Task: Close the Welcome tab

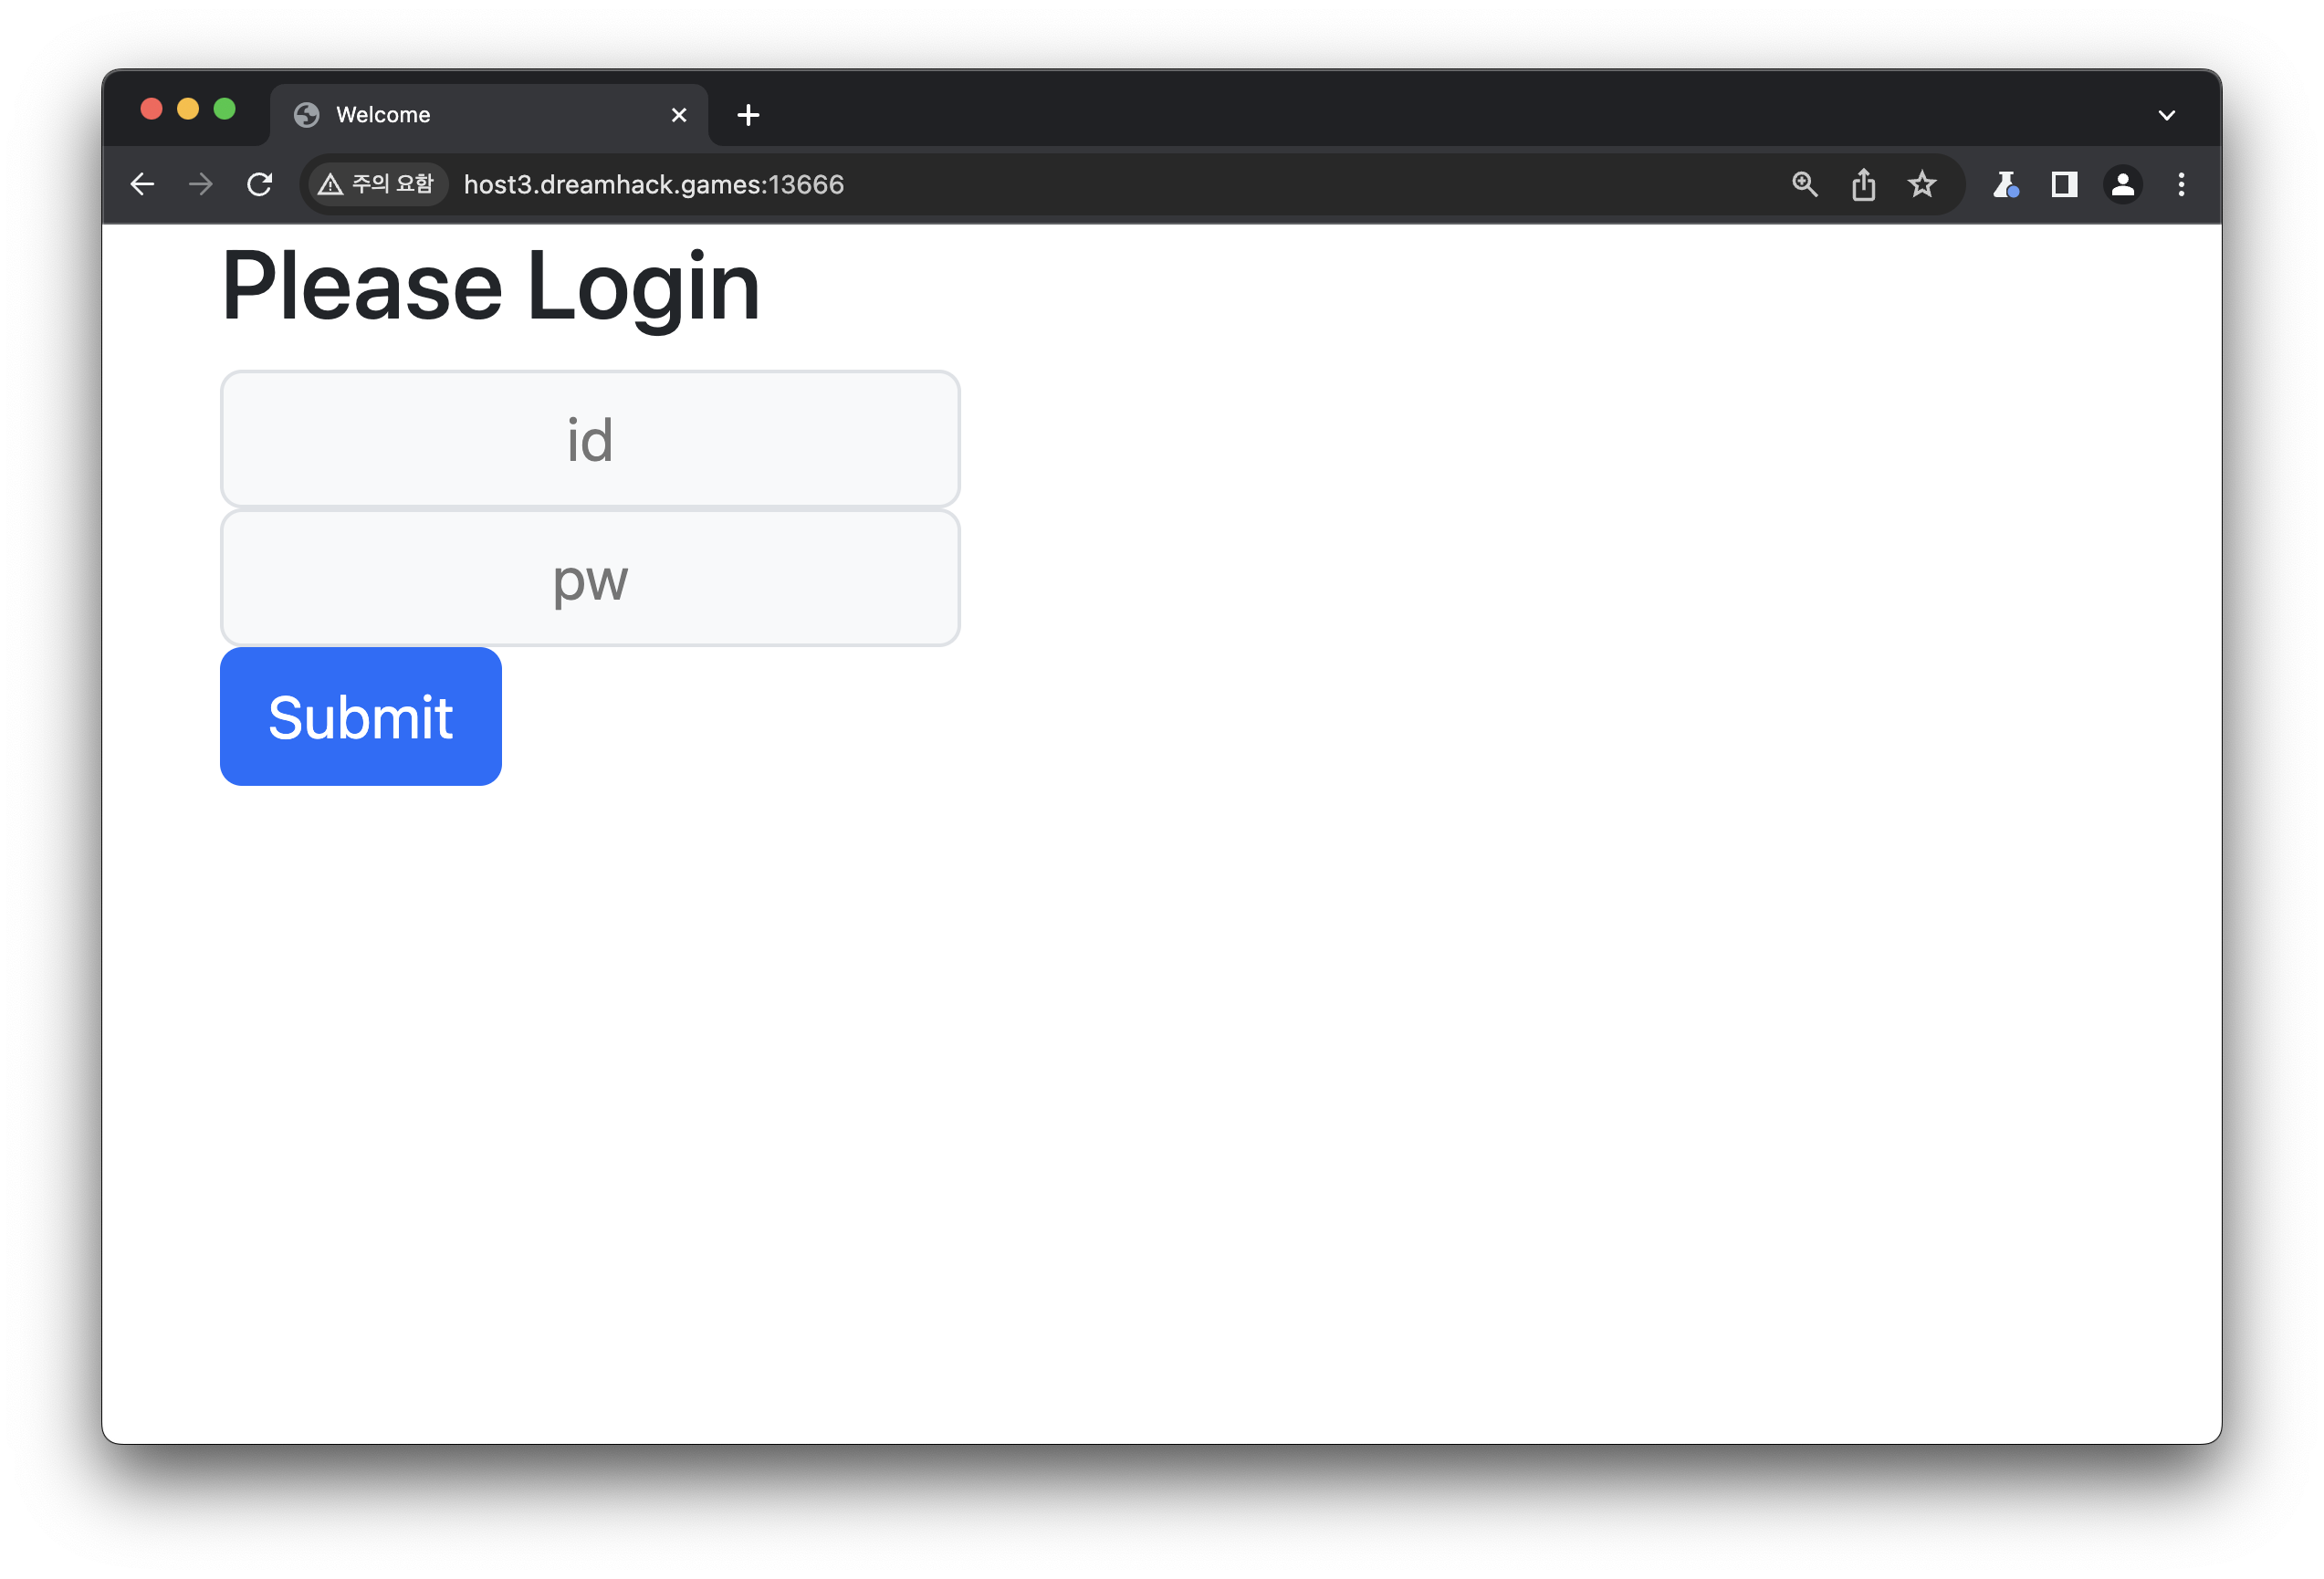Action: click(x=679, y=115)
